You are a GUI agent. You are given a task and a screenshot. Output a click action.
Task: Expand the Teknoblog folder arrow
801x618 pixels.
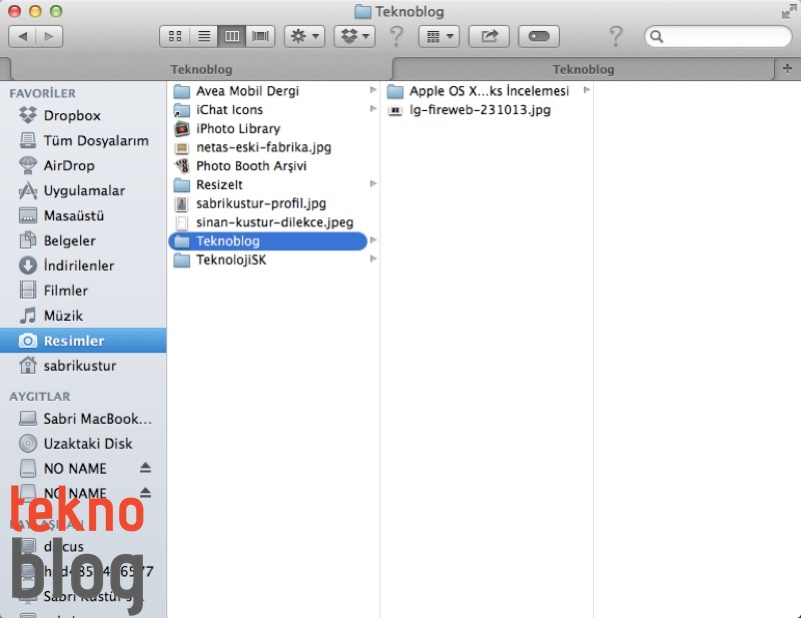(373, 240)
